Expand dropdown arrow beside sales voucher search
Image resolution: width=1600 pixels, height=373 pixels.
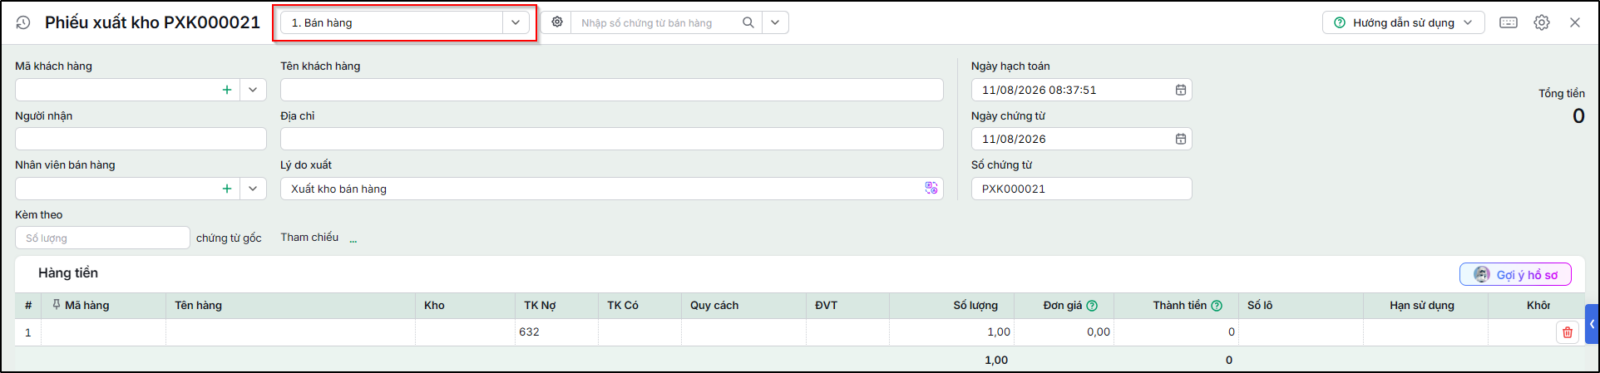click(x=775, y=22)
